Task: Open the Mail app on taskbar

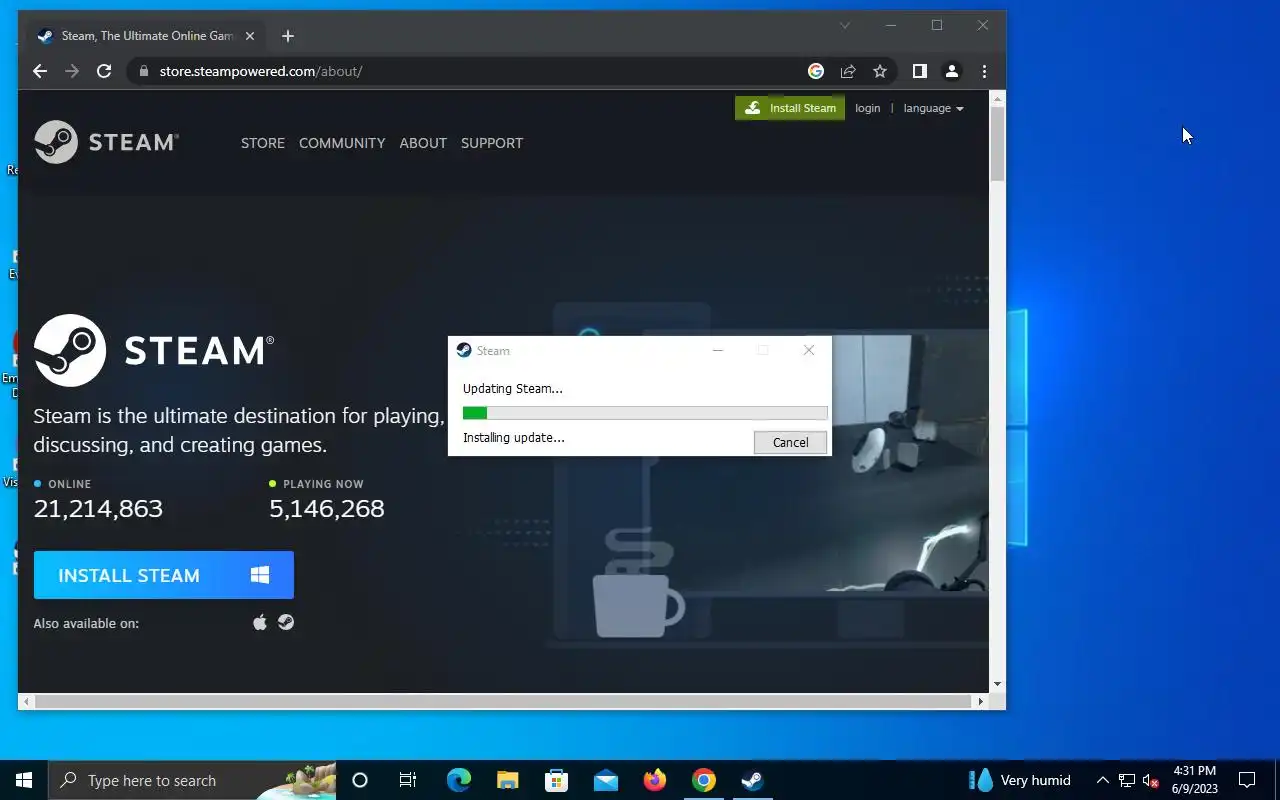Action: [605, 780]
